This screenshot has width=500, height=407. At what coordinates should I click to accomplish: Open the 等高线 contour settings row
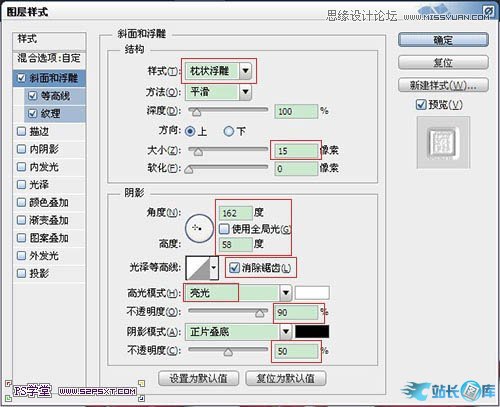55,96
